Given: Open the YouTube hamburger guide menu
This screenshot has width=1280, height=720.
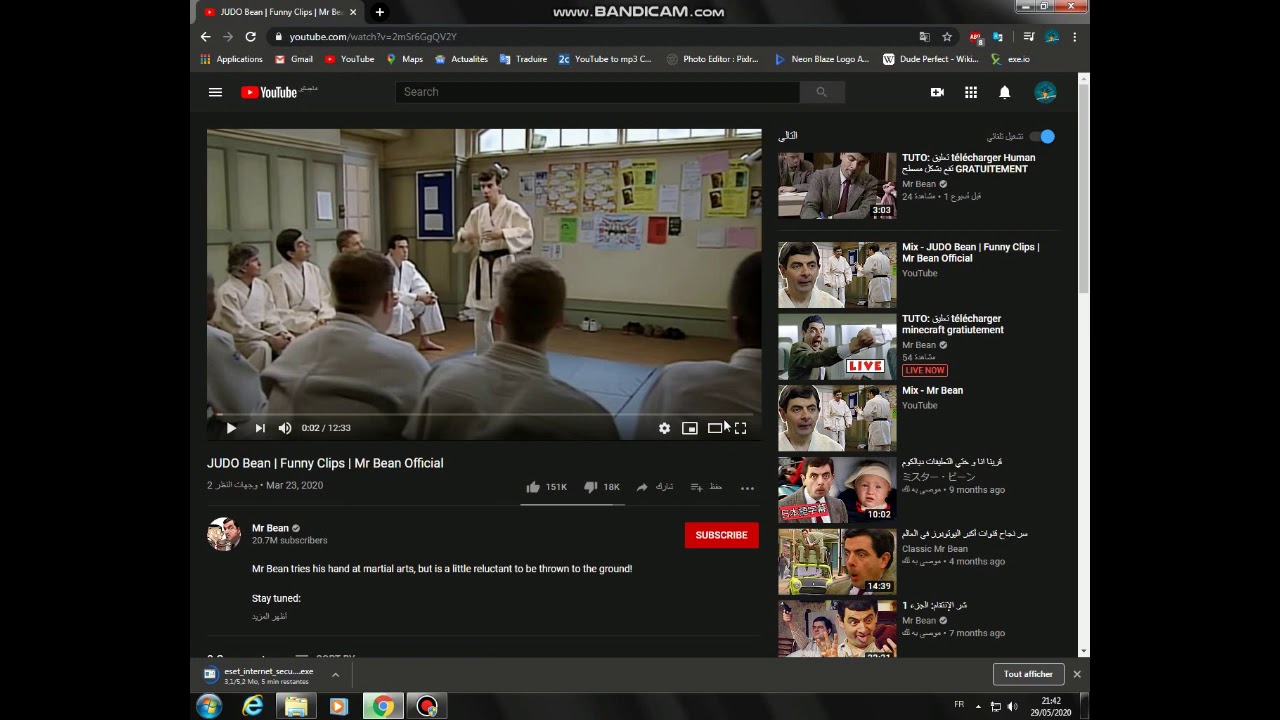Looking at the screenshot, I should (215, 92).
